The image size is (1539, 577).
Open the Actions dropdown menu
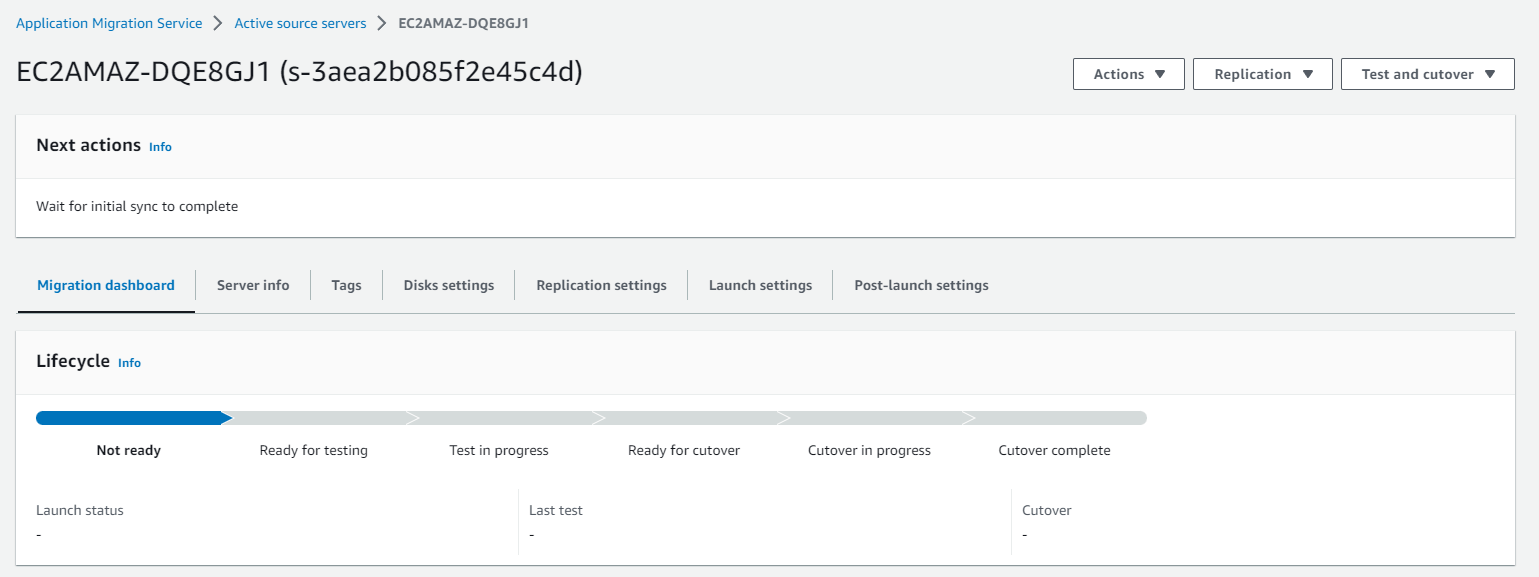[x=1128, y=74]
